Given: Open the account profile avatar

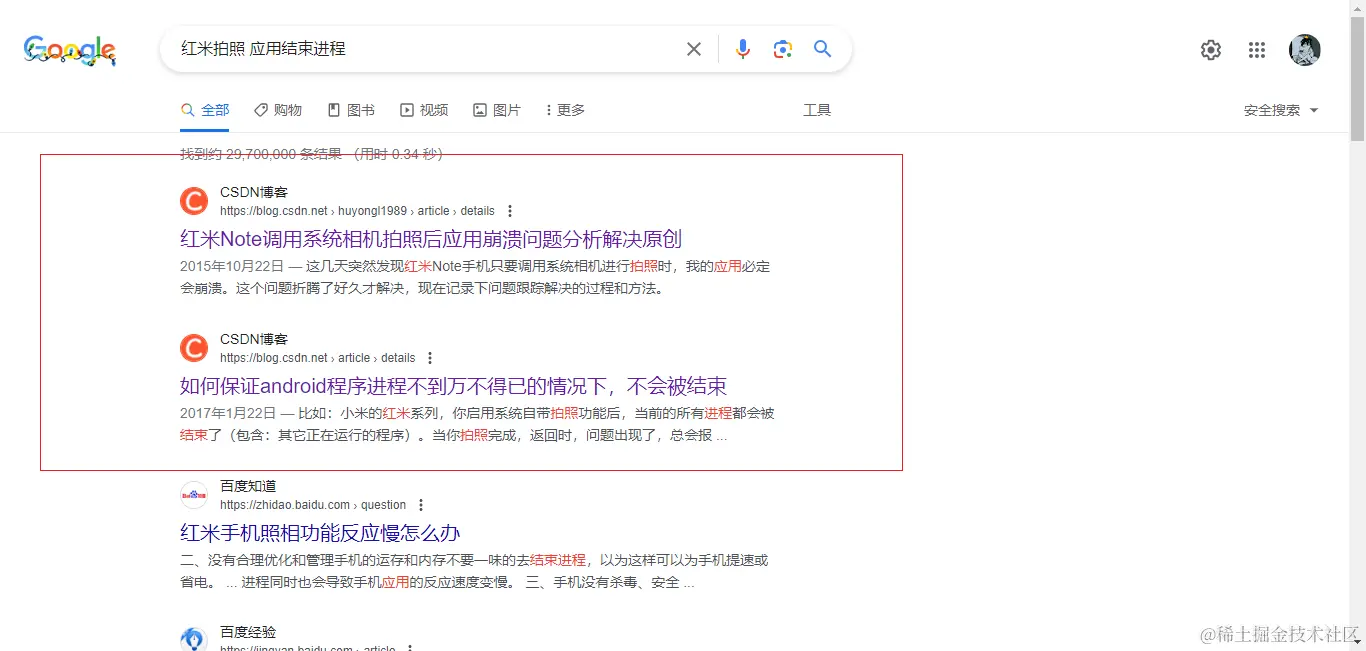Looking at the screenshot, I should pos(1304,50).
